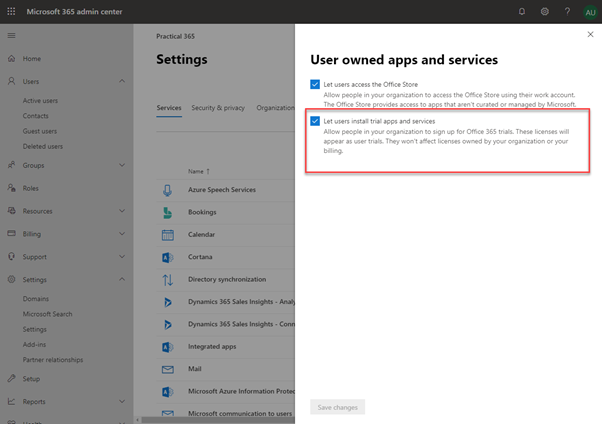Switch to Security & privacy tab
Screen dimensions: 602x424
[x=218, y=108]
